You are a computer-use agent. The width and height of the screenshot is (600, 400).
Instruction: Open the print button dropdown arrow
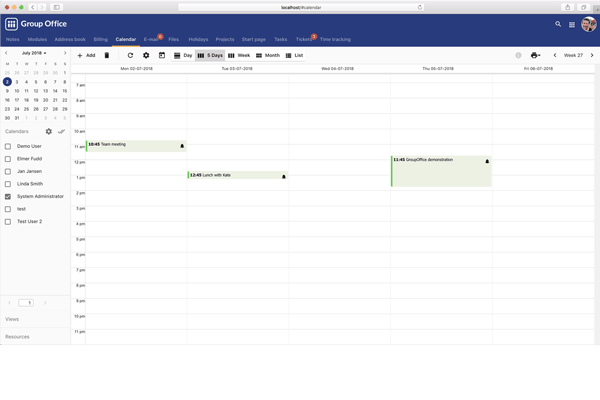click(x=539, y=56)
